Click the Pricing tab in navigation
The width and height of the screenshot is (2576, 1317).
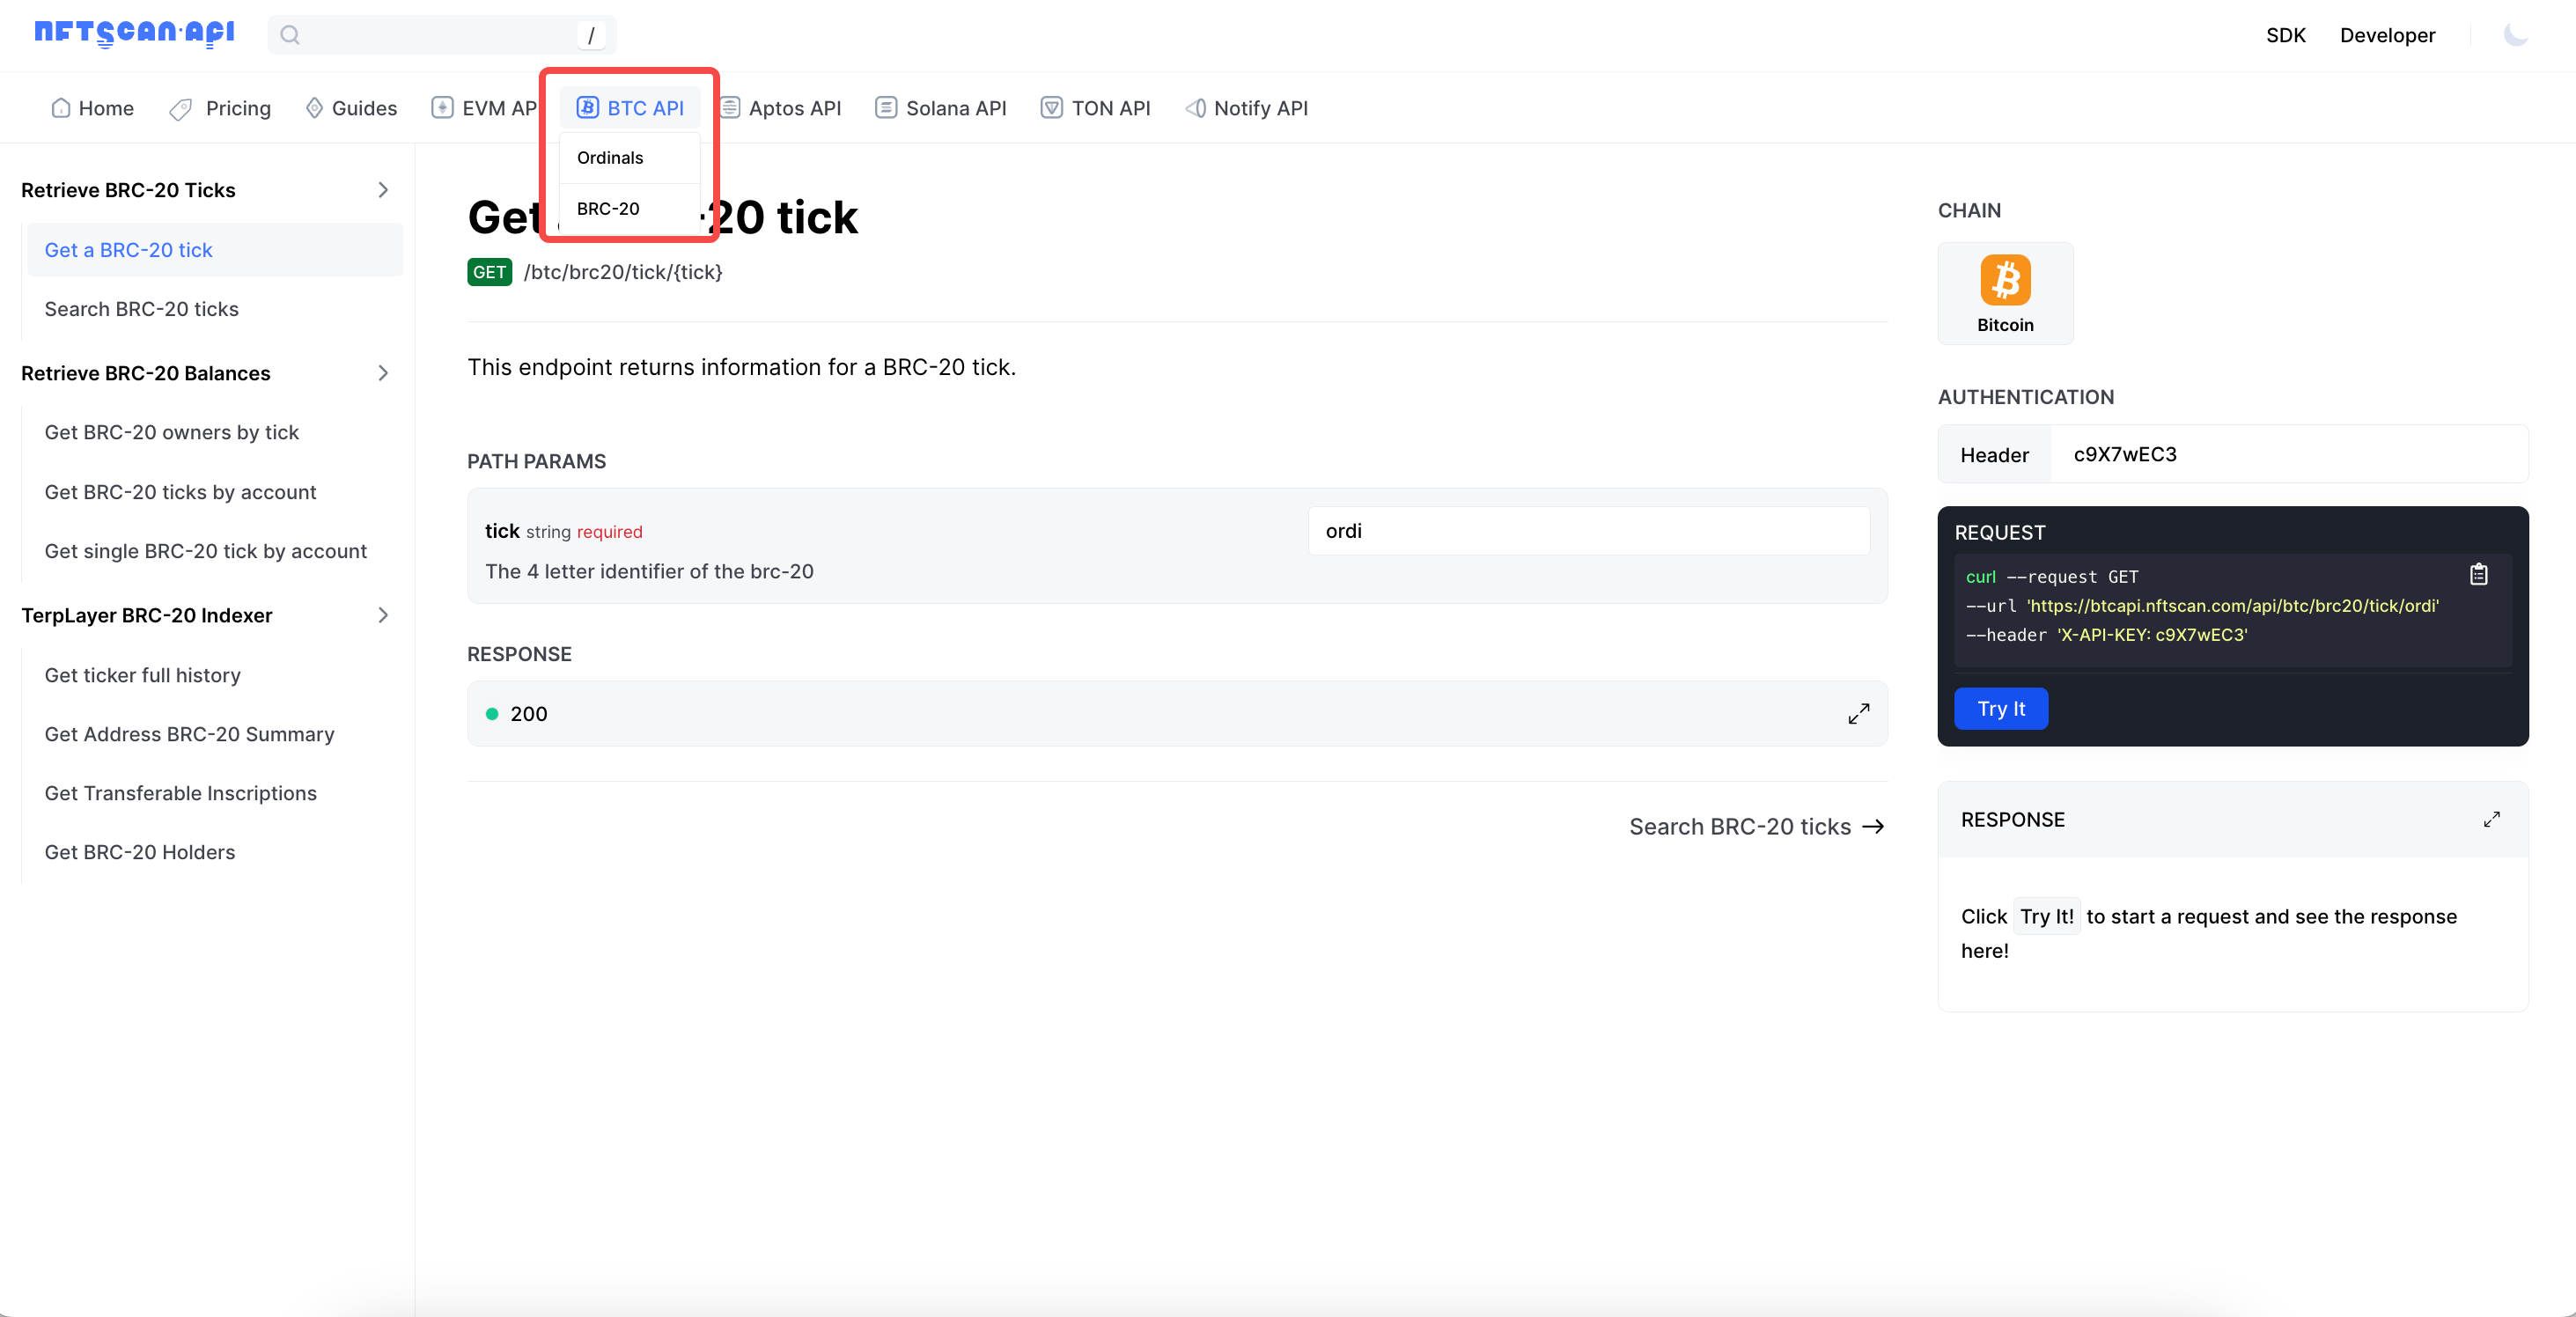click(x=237, y=106)
